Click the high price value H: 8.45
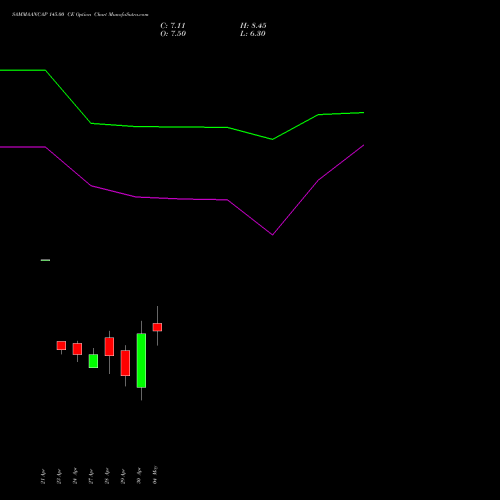The width and height of the screenshot is (500, 500). coord(253,25)
